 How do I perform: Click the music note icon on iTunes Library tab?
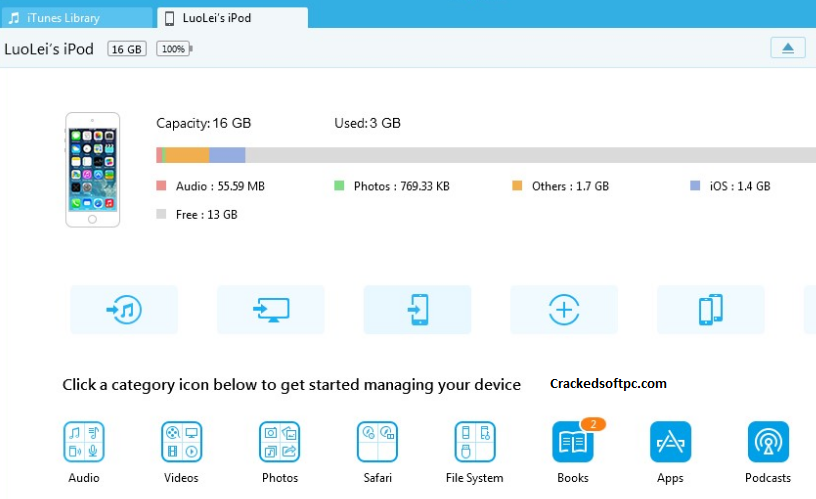click(x=14, y=18)
